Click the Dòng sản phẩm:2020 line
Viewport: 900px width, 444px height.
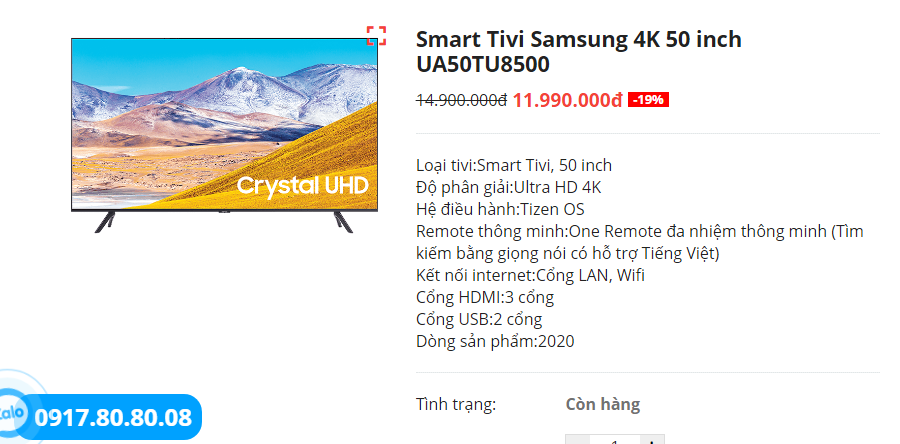(x=495, y=341)
